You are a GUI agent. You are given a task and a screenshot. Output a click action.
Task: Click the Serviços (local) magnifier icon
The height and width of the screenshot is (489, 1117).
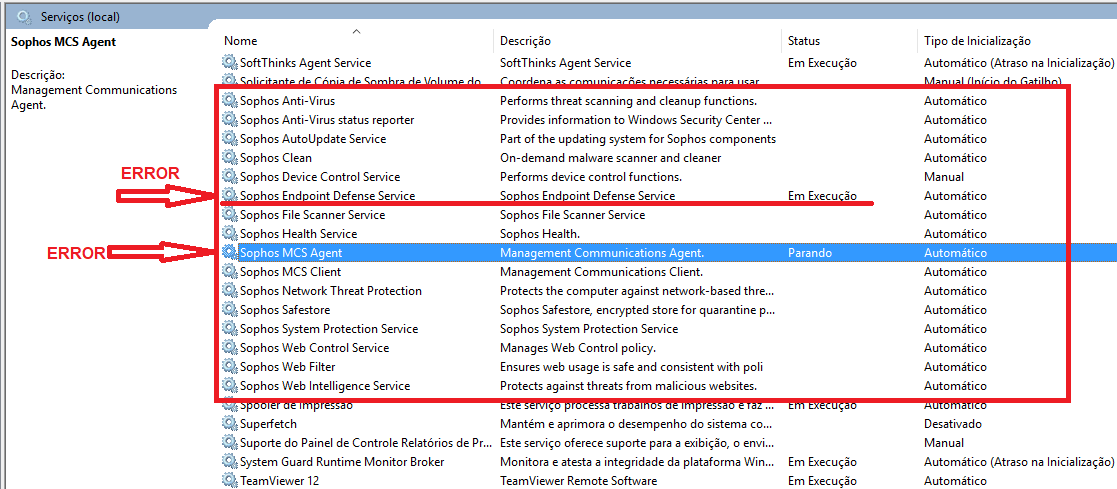[24, 16]
